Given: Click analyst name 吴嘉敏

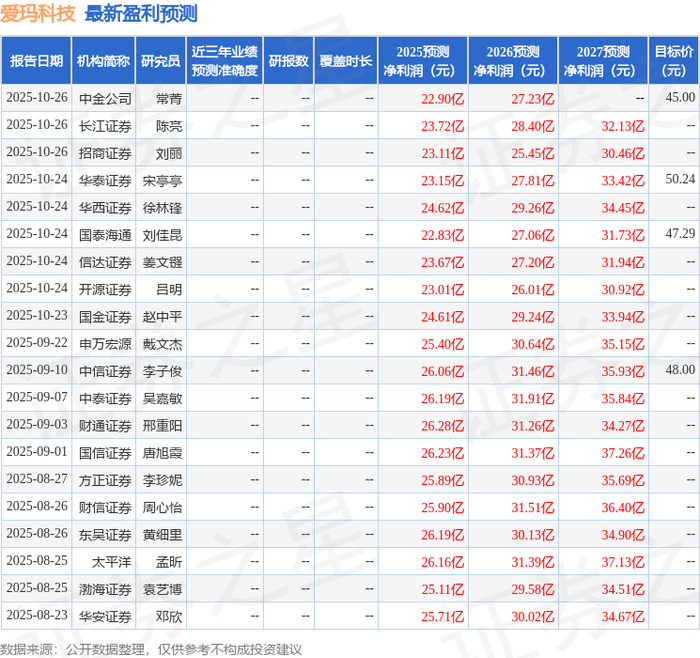Looking at the screenshot, I should click(162, 399).
